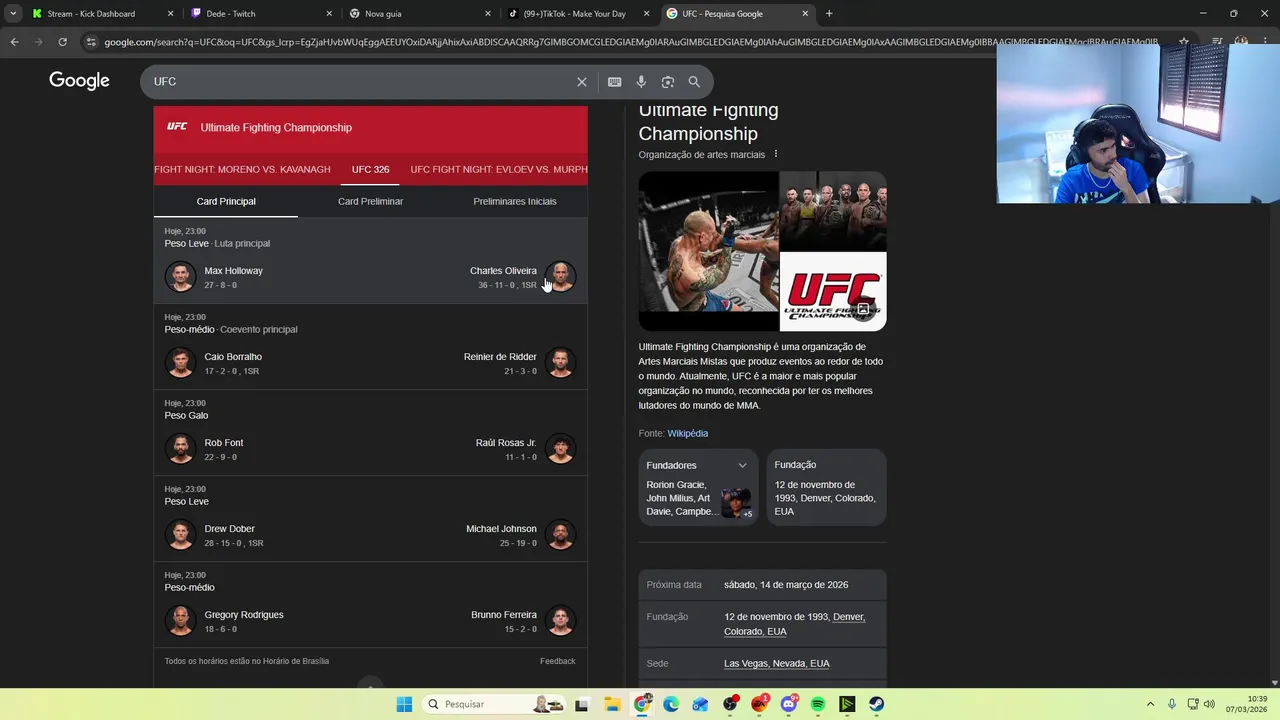Open File Explorer from taskbar
The image size is (1280, 720).
click(612, 704)
